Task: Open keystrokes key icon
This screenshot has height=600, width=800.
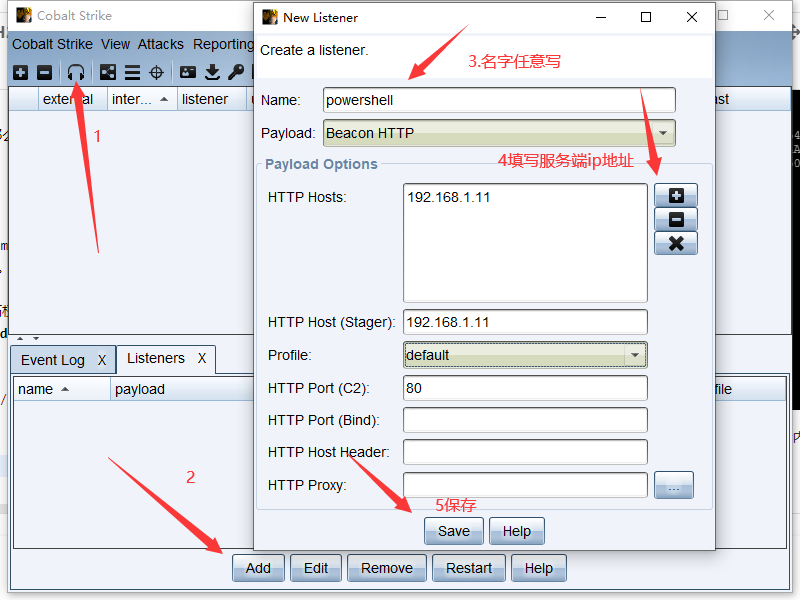Action: click(x=236, y=72)
